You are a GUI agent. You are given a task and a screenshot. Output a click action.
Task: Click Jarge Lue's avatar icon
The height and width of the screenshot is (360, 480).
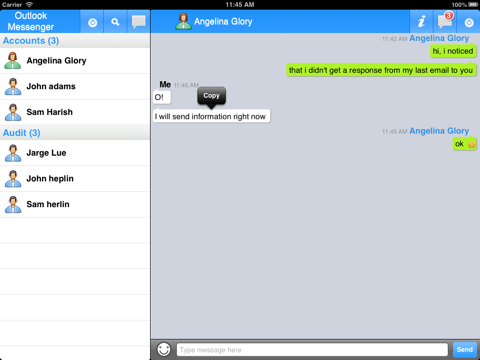(x=13, y=153)
